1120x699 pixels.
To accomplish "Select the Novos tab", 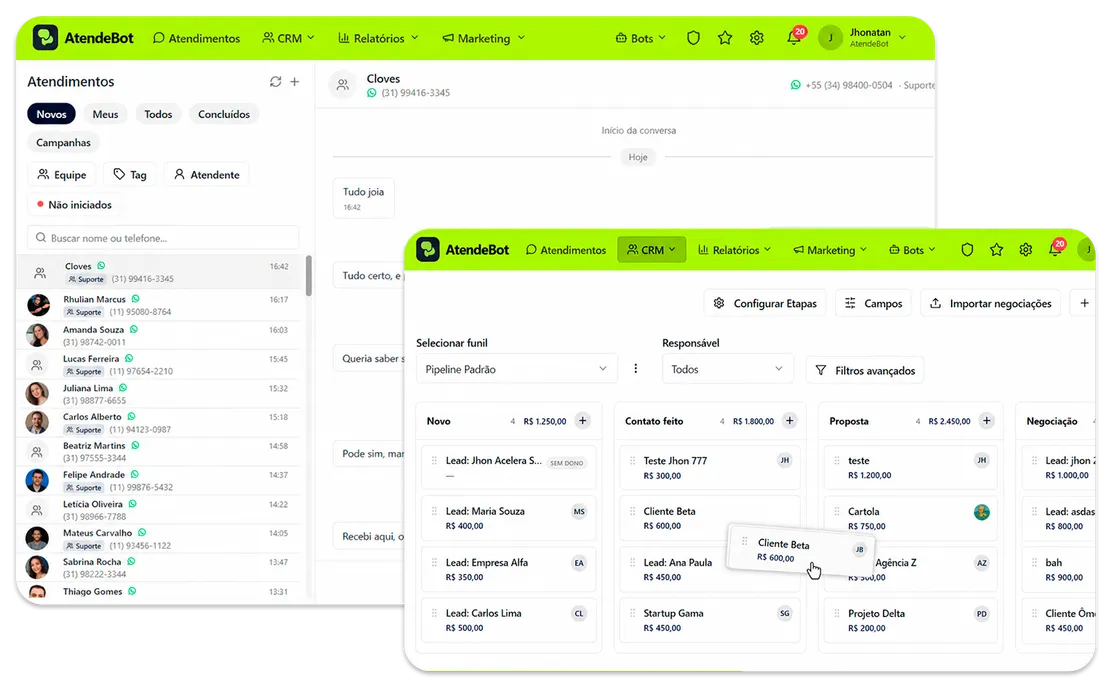I will point(51,114).
